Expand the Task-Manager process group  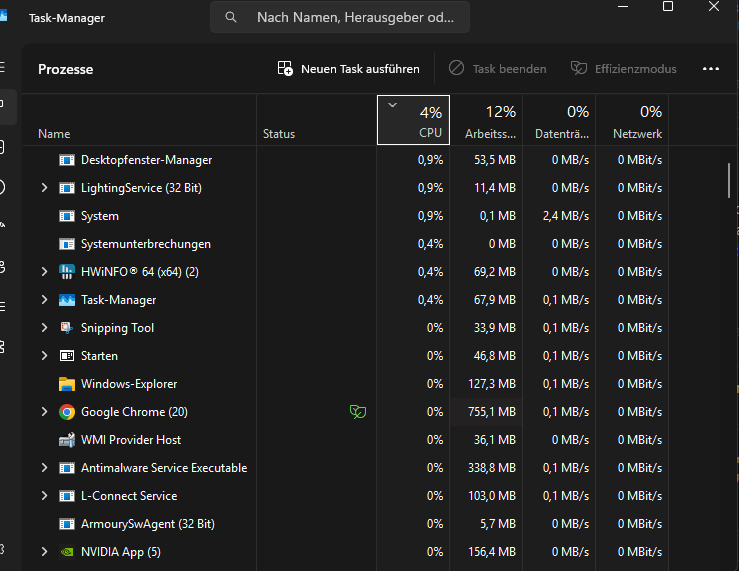click(x=44, y=300)
